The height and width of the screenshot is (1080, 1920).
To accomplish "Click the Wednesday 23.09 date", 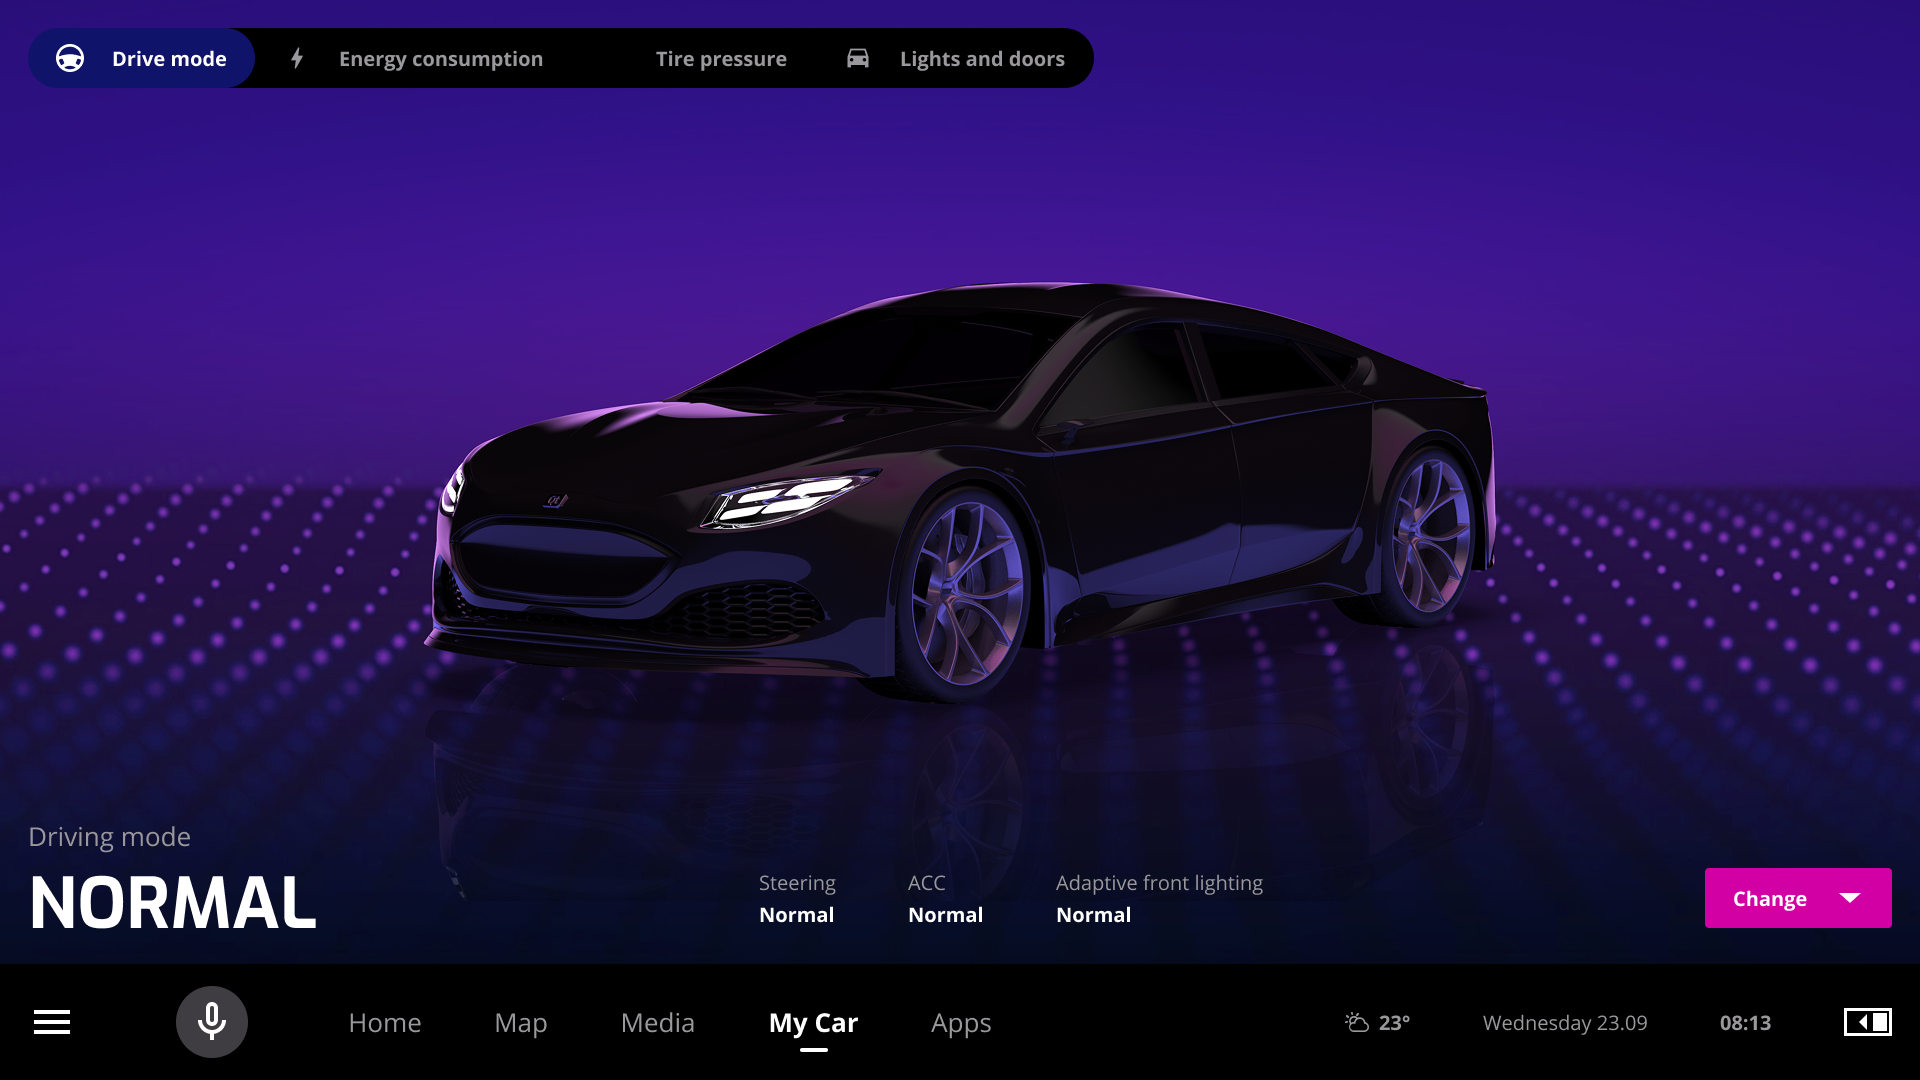I will [x=1565, y=1022].
